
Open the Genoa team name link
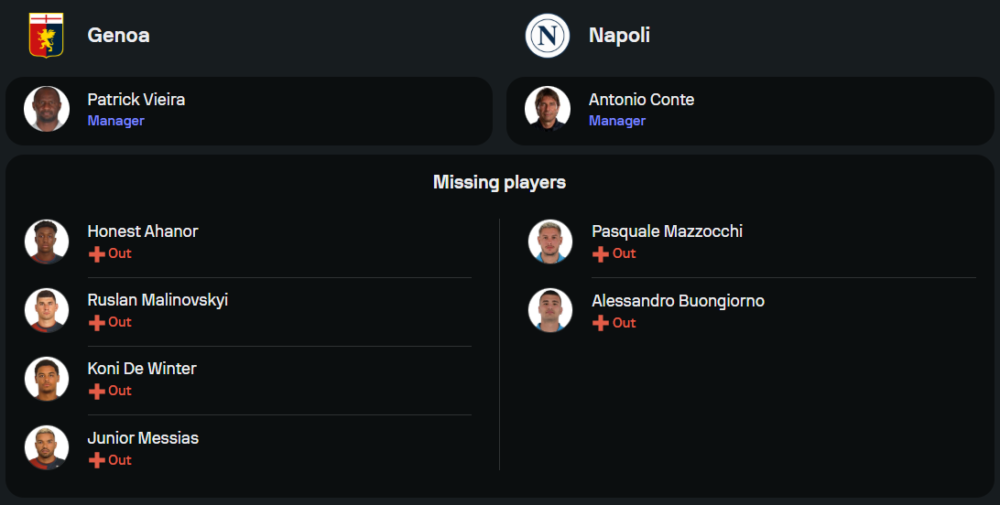coord(118,35)
